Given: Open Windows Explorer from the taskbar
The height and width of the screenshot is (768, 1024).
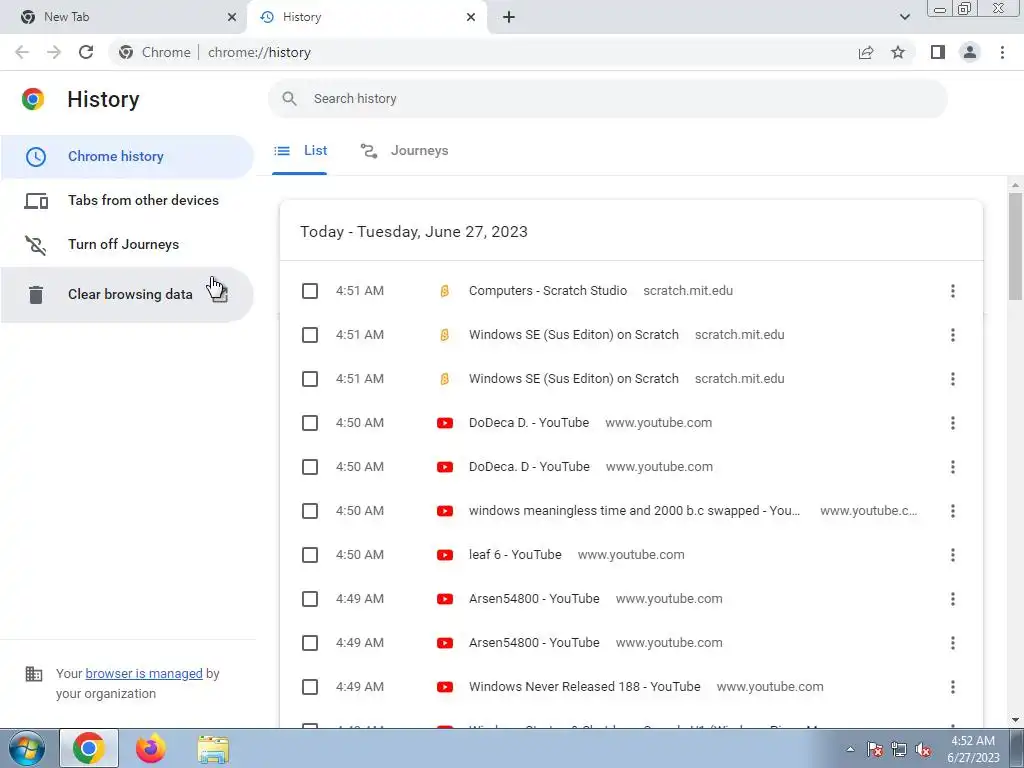Looking at the screenshot, I should click(x=213, y=749).
